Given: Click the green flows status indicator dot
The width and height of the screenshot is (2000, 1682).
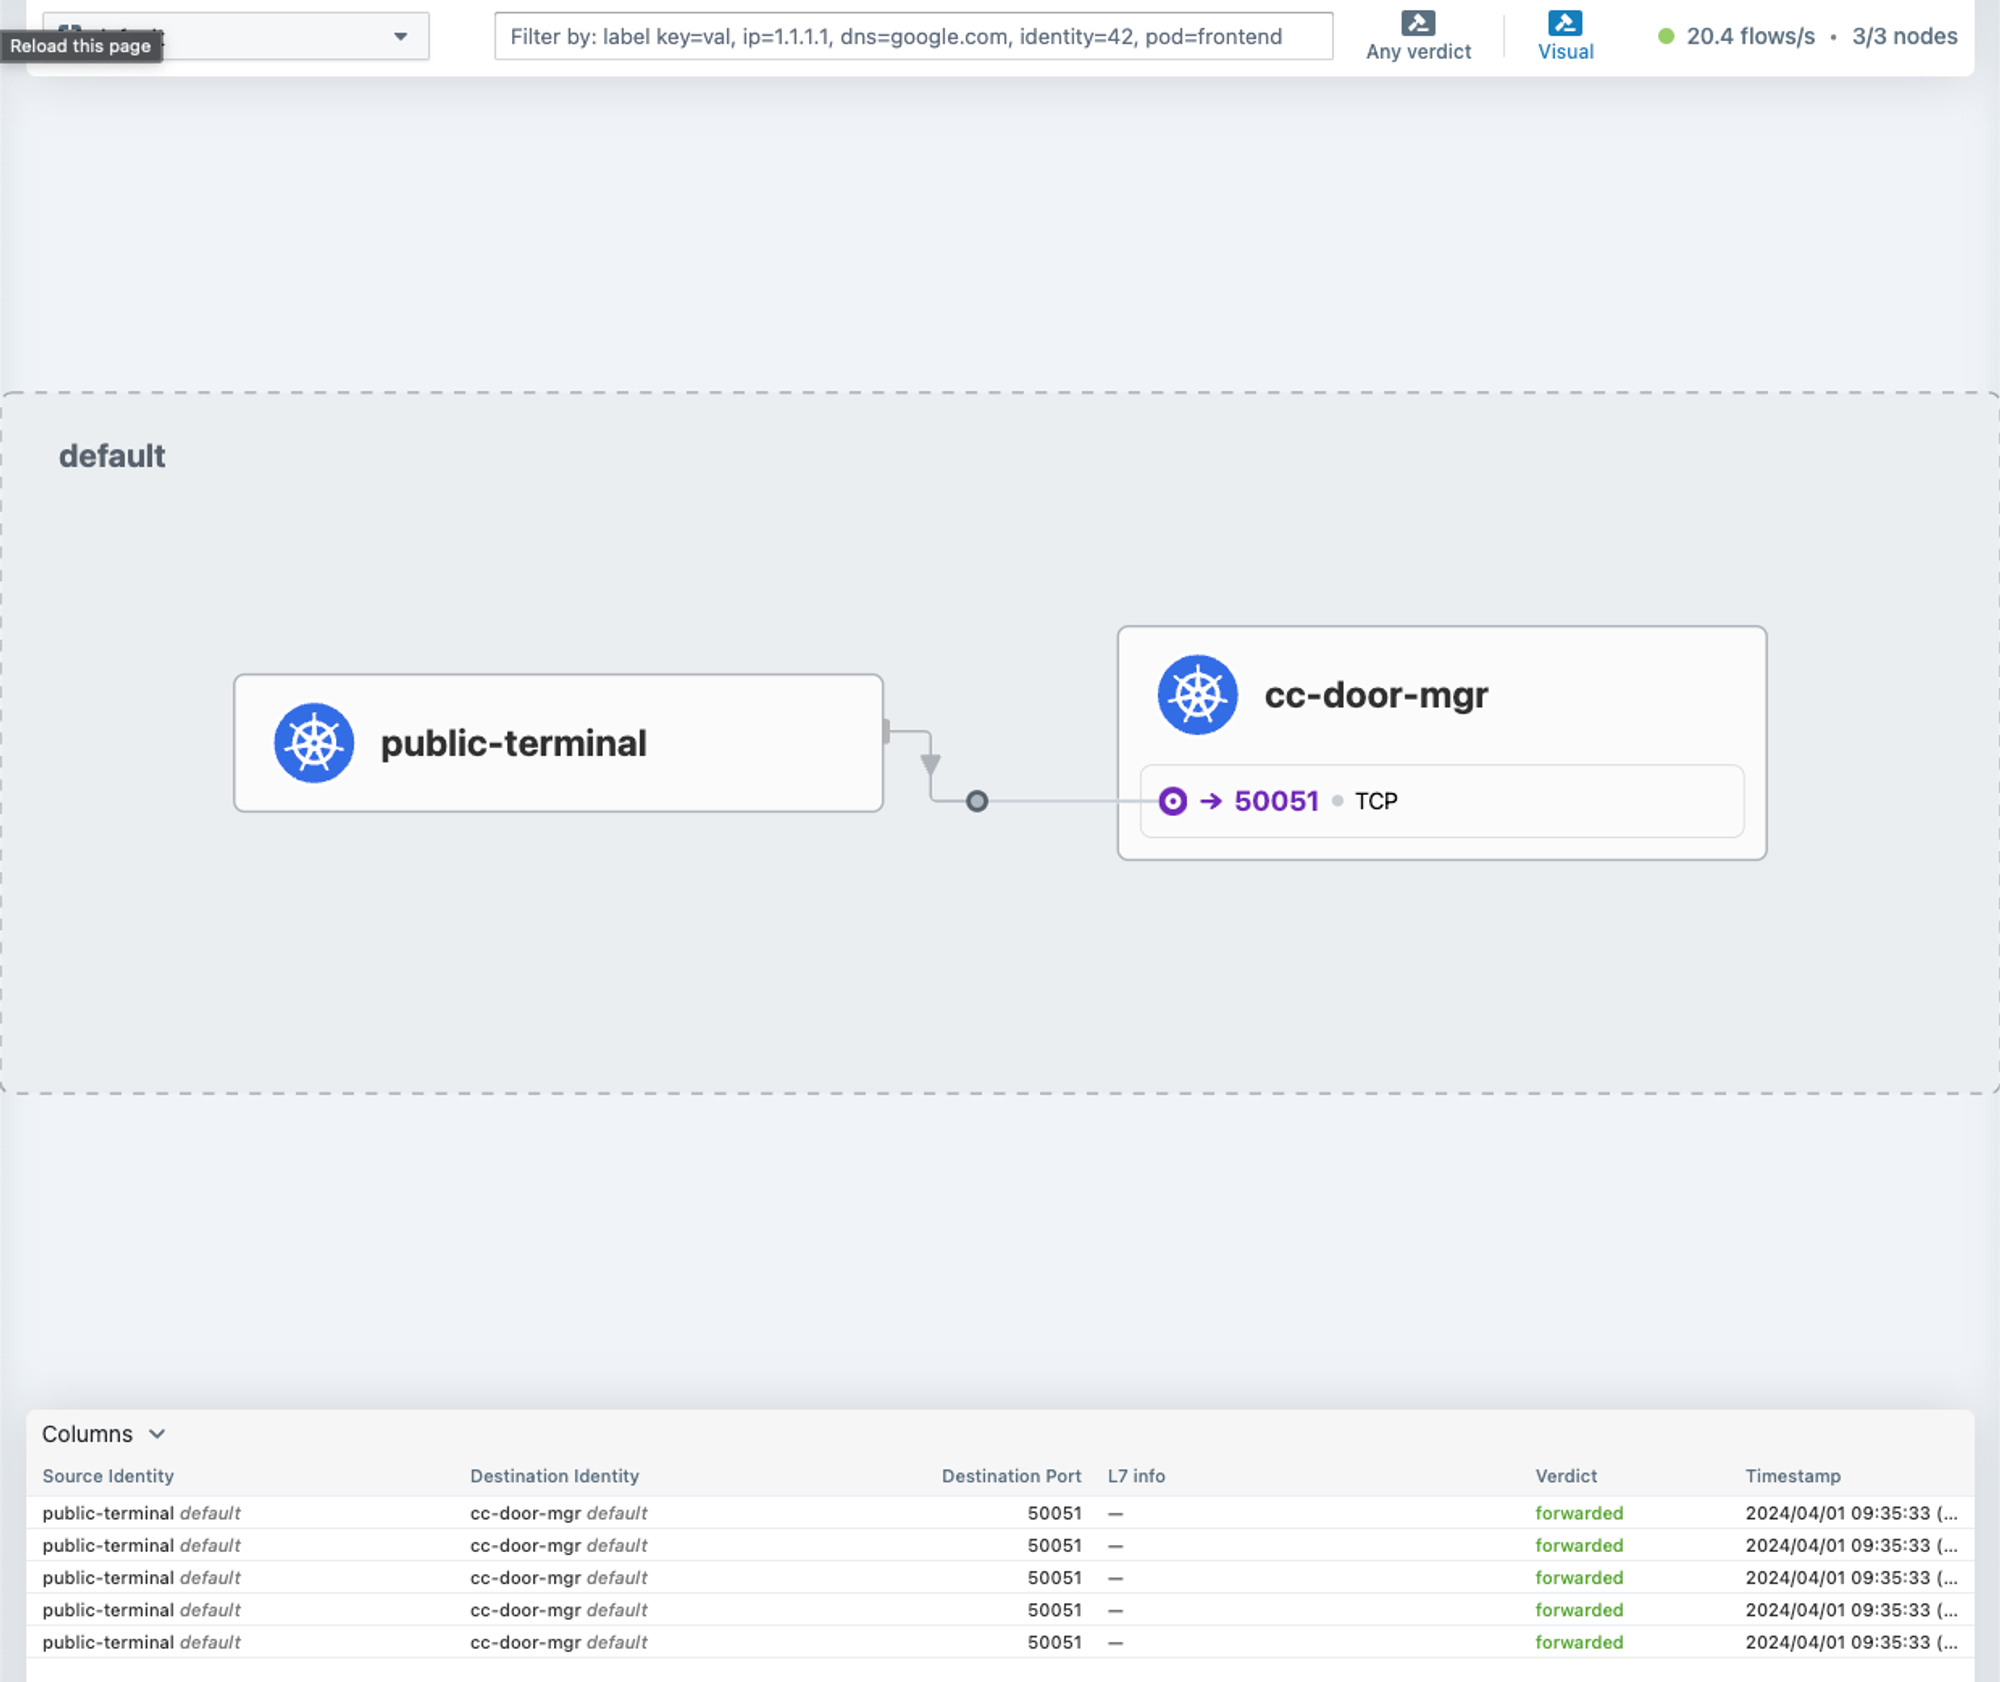Looking at the screenshot, I should [1666, 36].
